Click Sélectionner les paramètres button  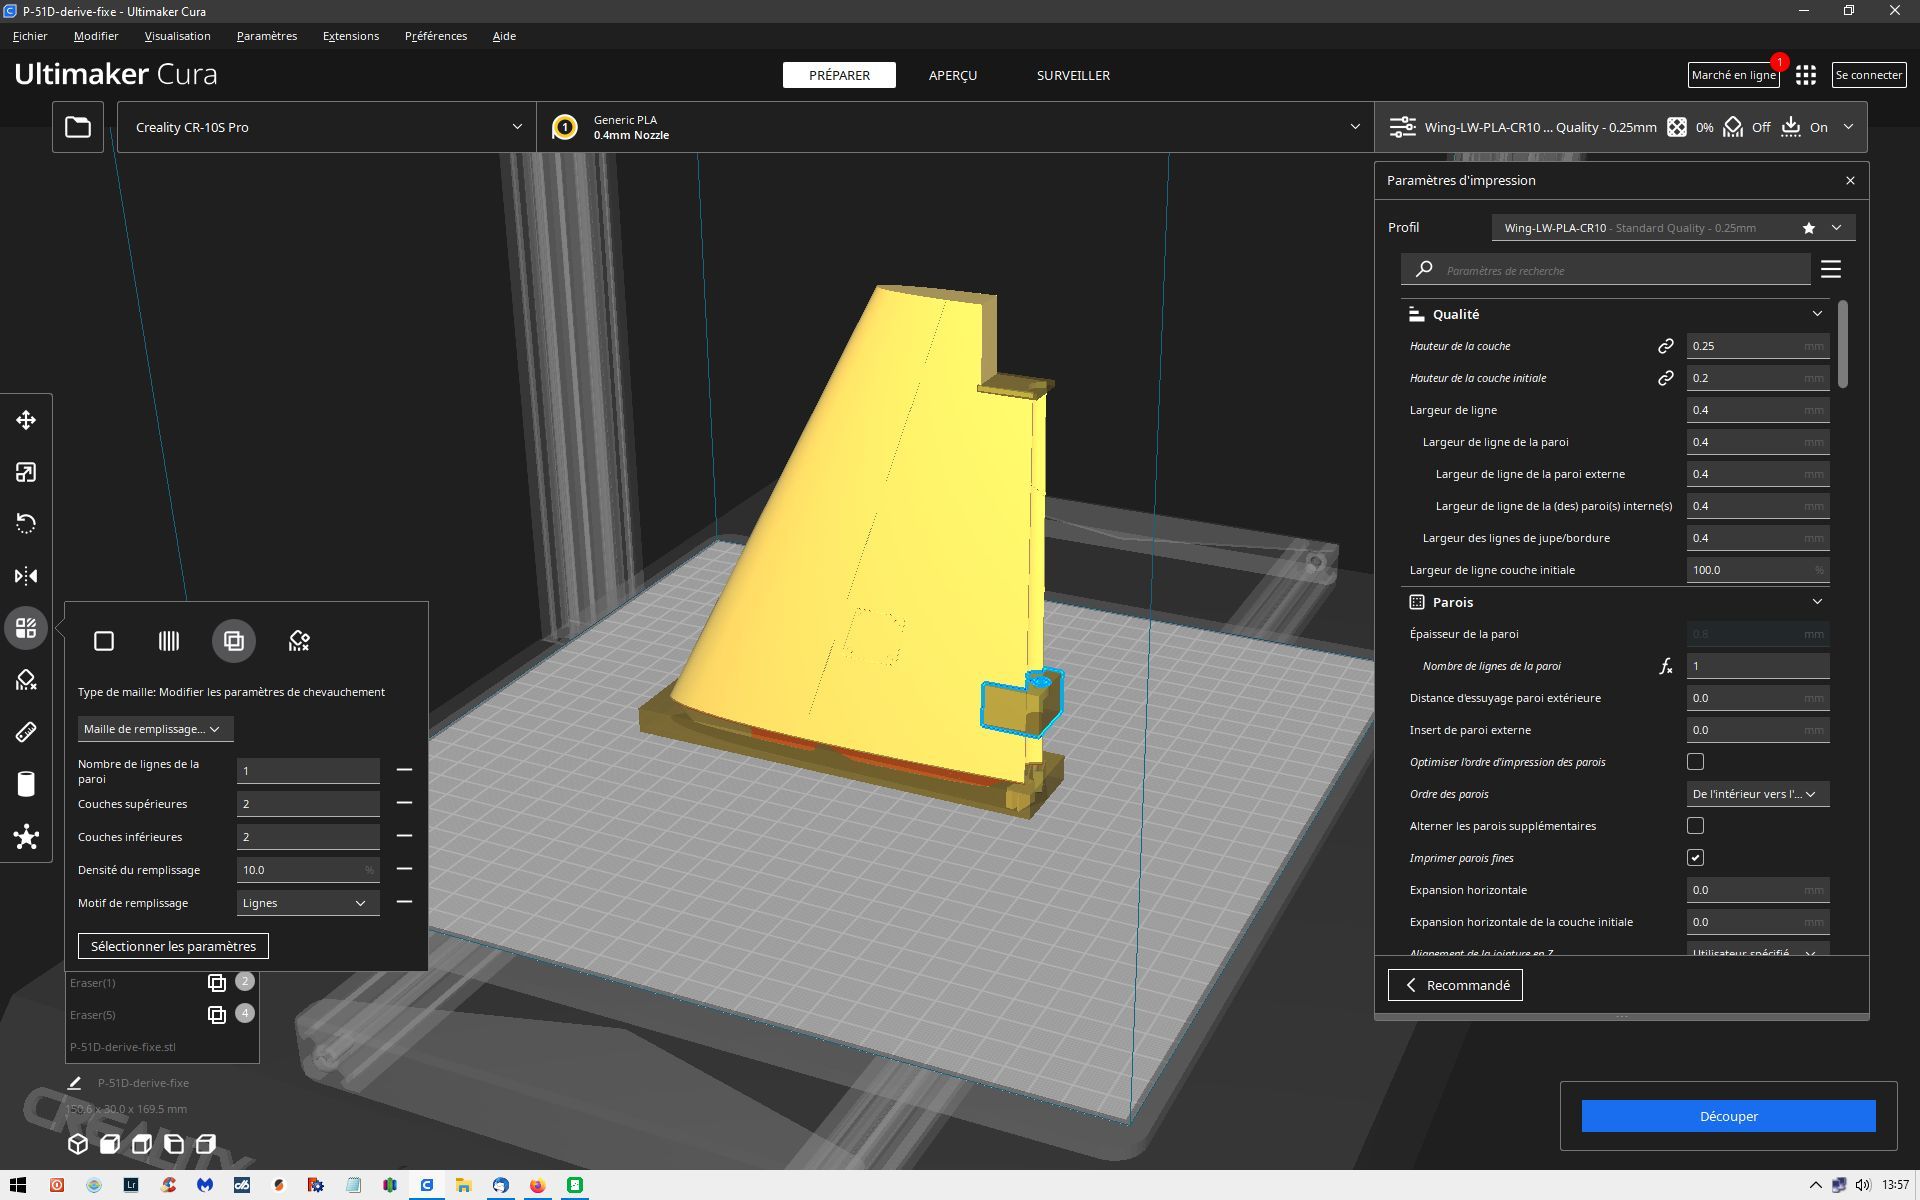pyautogui.click(x=173, y=946)
